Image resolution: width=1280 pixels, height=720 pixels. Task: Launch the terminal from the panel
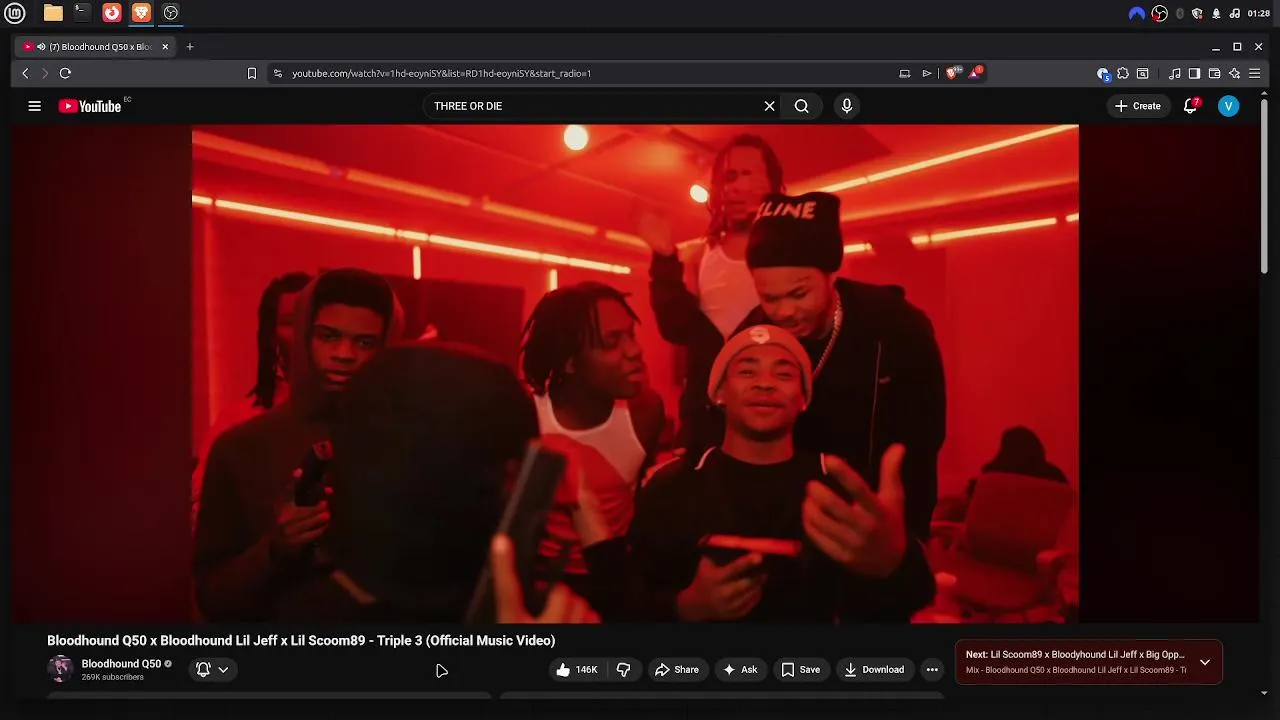82,13
